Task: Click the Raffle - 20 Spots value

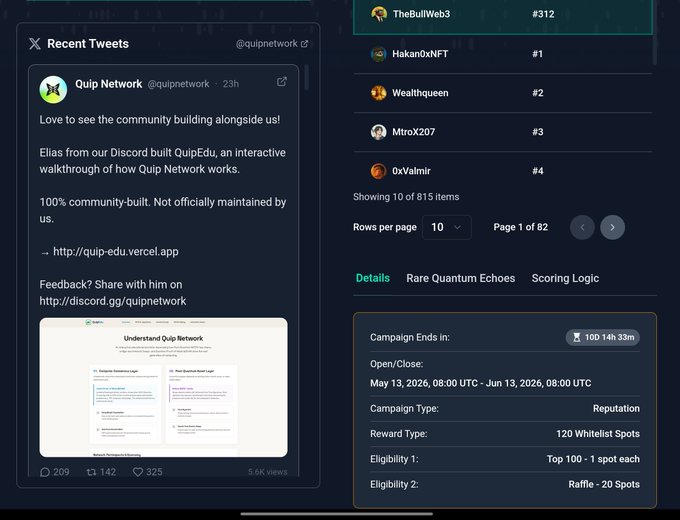Action: [x=604, y=484]
